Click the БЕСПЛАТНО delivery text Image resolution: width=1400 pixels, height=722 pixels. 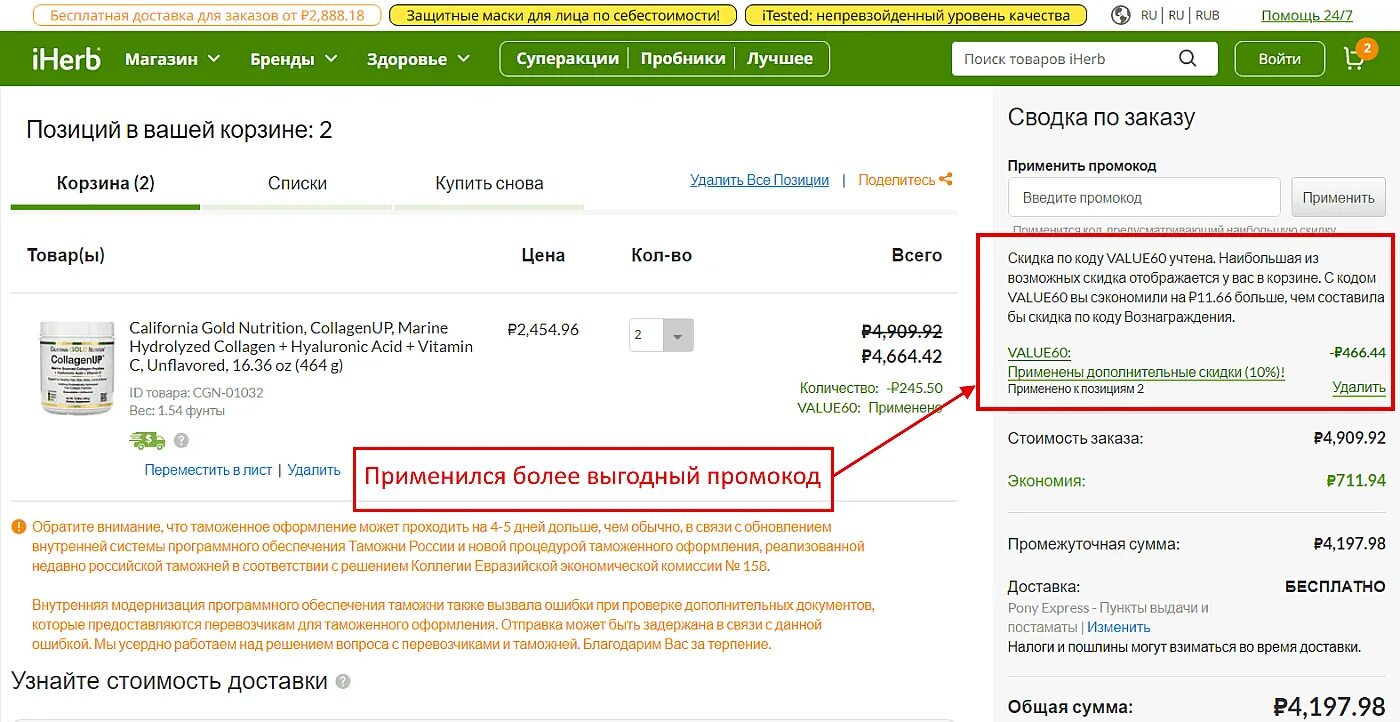[x=1335, y=587]
